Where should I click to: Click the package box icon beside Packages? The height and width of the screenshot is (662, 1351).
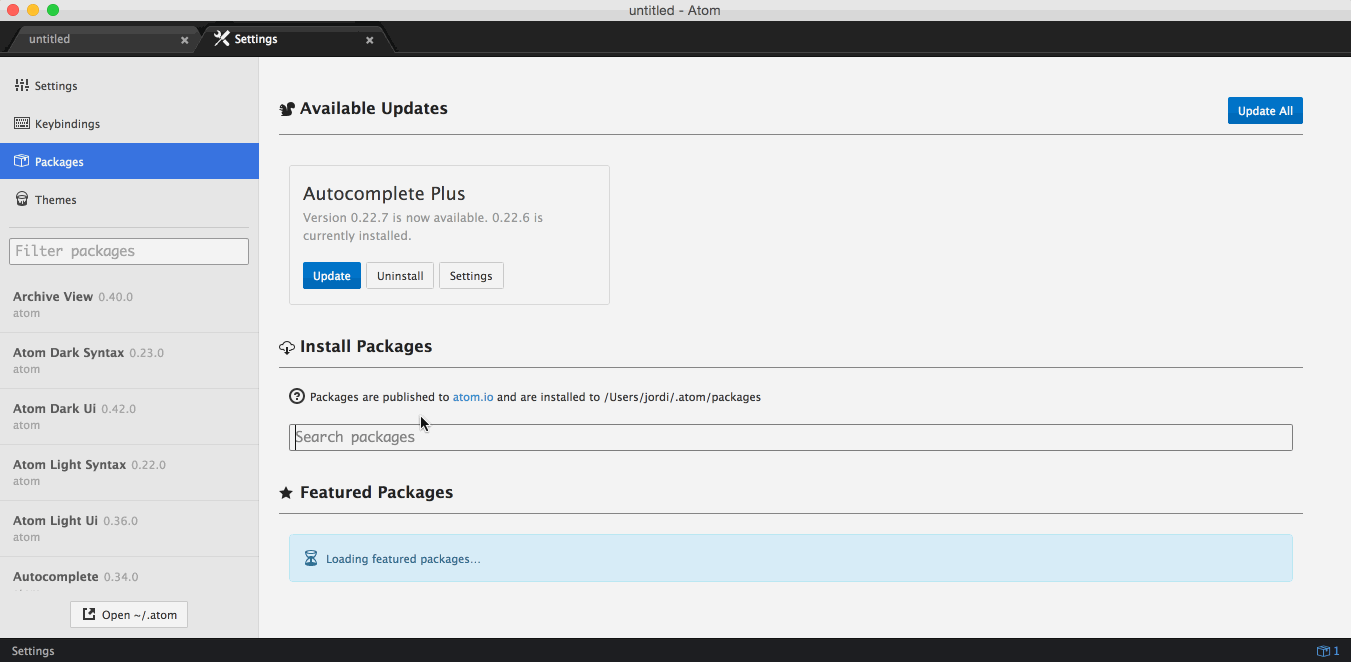click(22, 162)
